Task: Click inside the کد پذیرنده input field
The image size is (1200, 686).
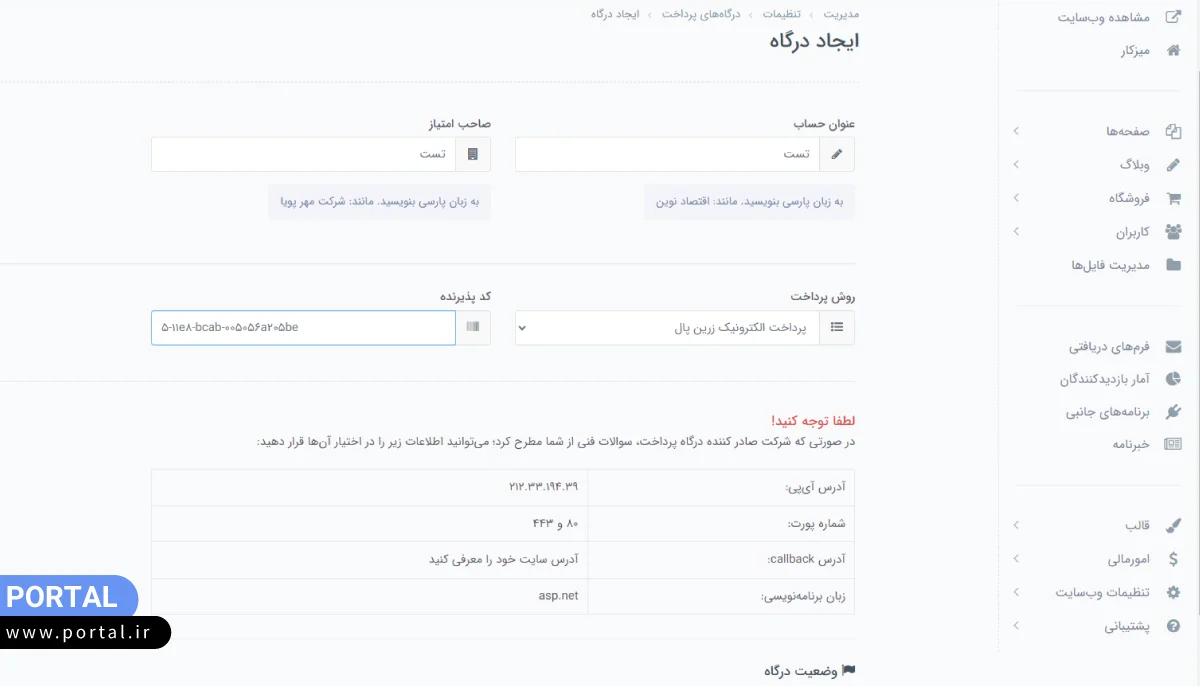Action: pyautogui.click(x=300, y=327)
